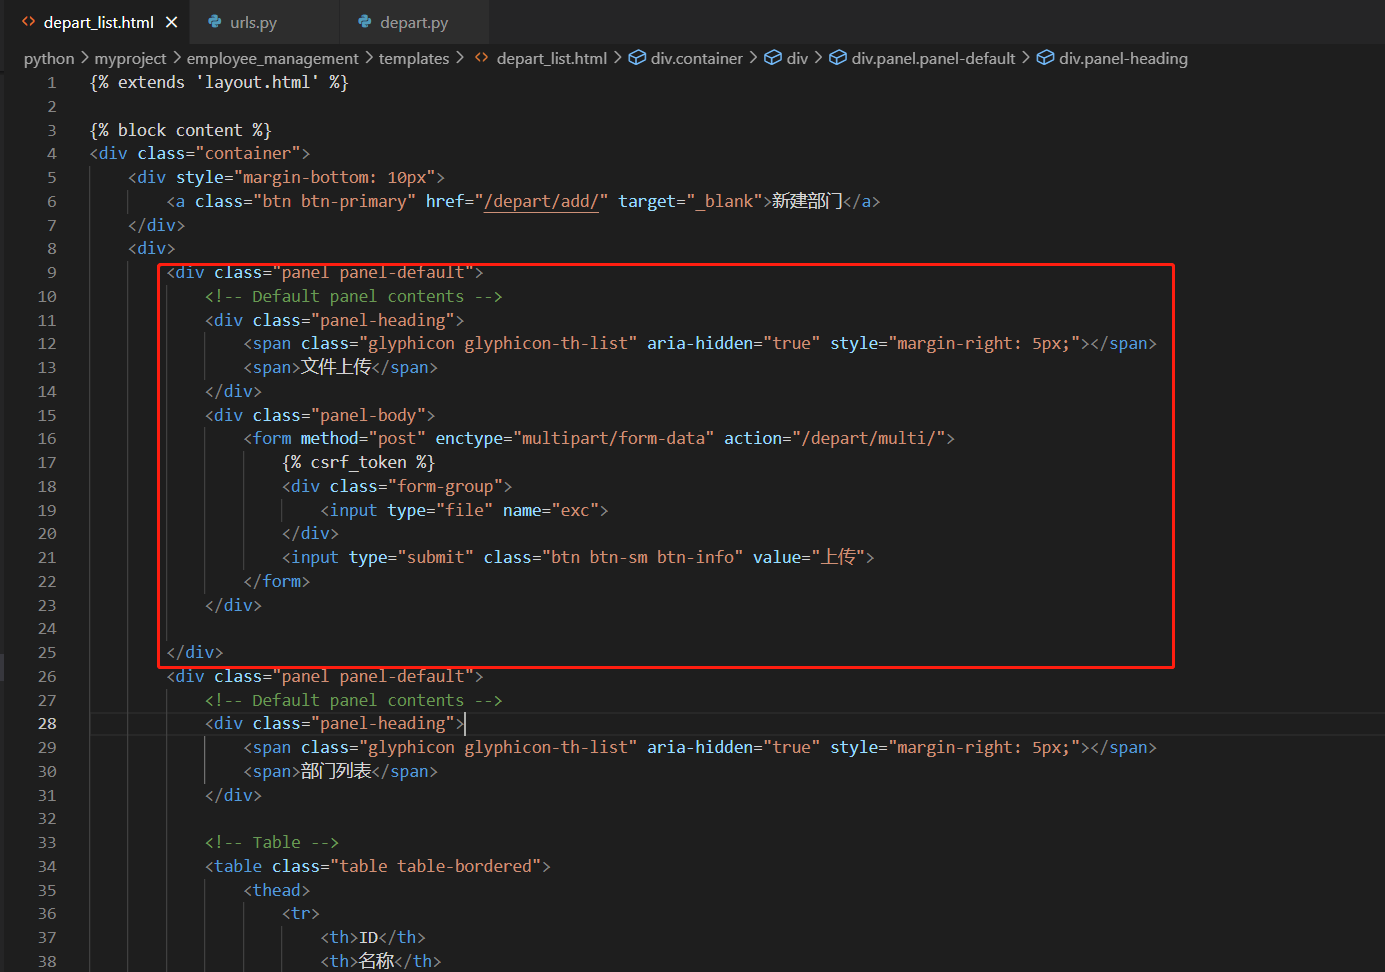Click '{% csrf_token %}' on line 17

359,462
